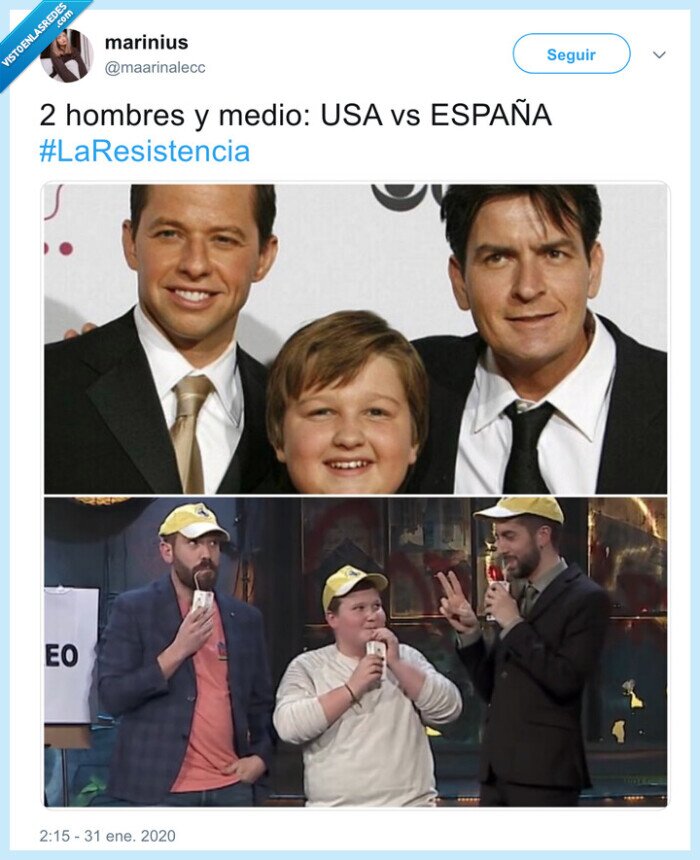Click the tweet timestamp 2:15 - 31 ene. 2020

[108, 835]
